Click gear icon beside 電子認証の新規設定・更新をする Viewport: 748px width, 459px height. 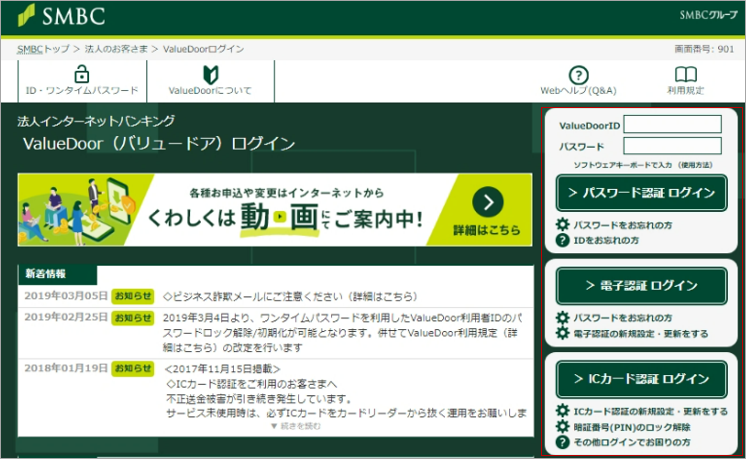(x=563, y=333)
